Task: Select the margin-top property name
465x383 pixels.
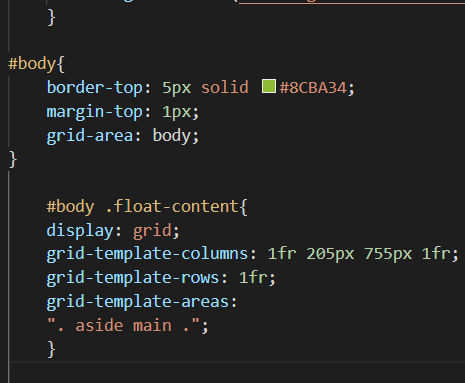Action: [94, 112]
